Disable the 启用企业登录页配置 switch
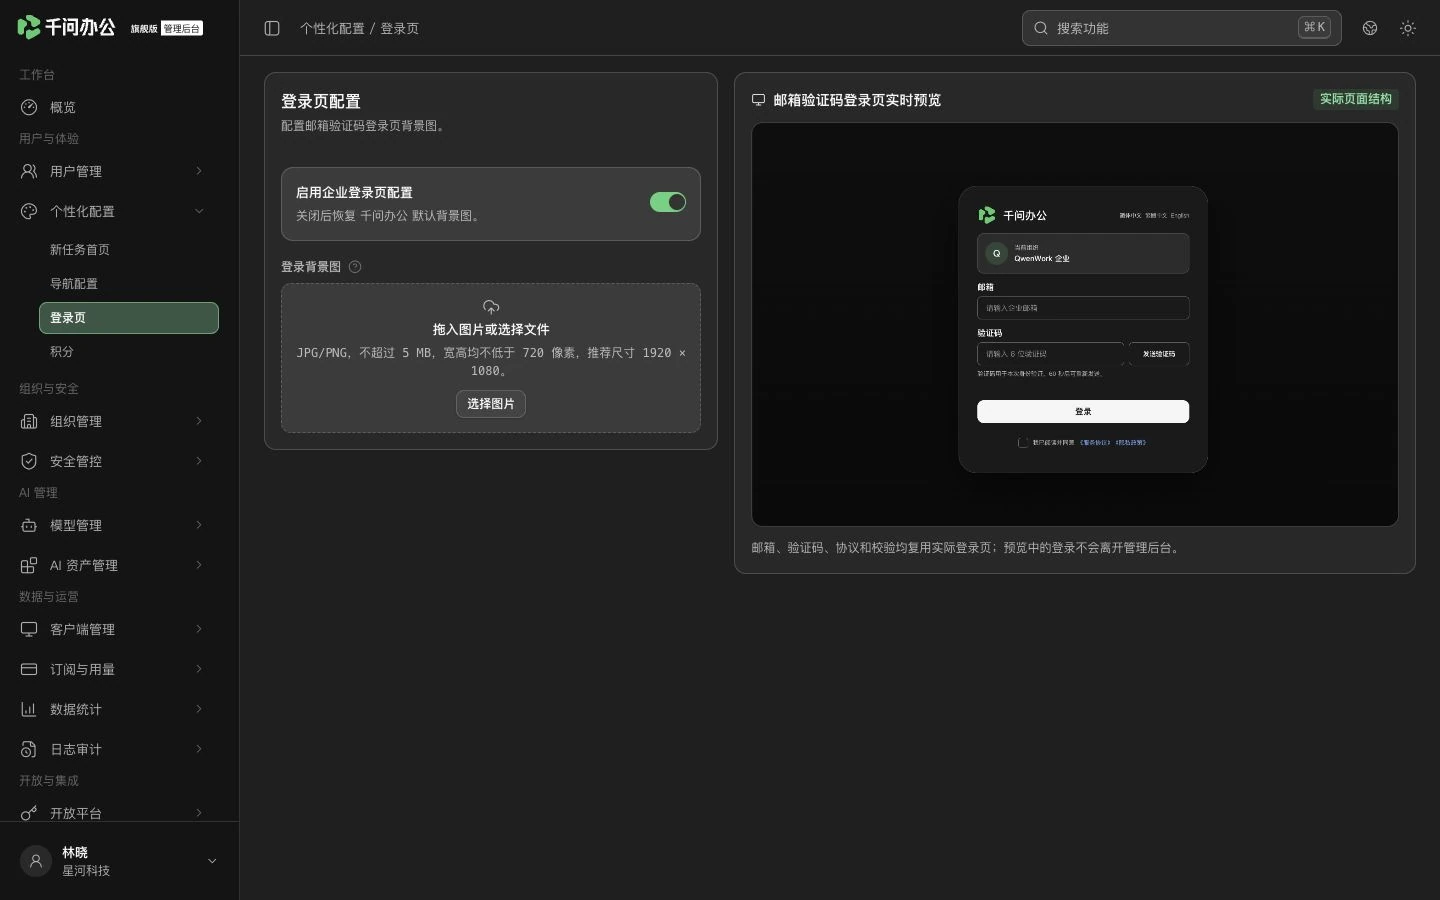Image resolution: width=1440 pixels, height=900 pixels. pos(668,202)
